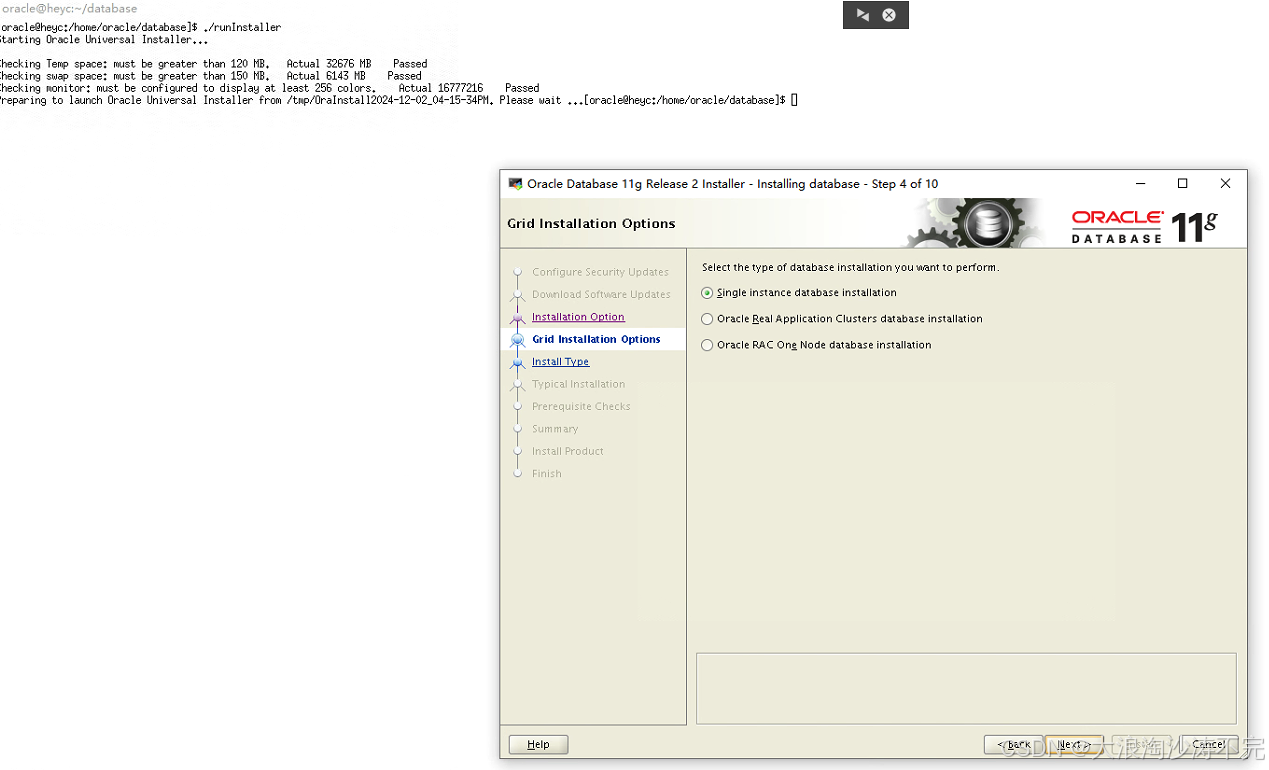
Task: Click the round X icon in top overlay
Action: click(x=889, y=15)
